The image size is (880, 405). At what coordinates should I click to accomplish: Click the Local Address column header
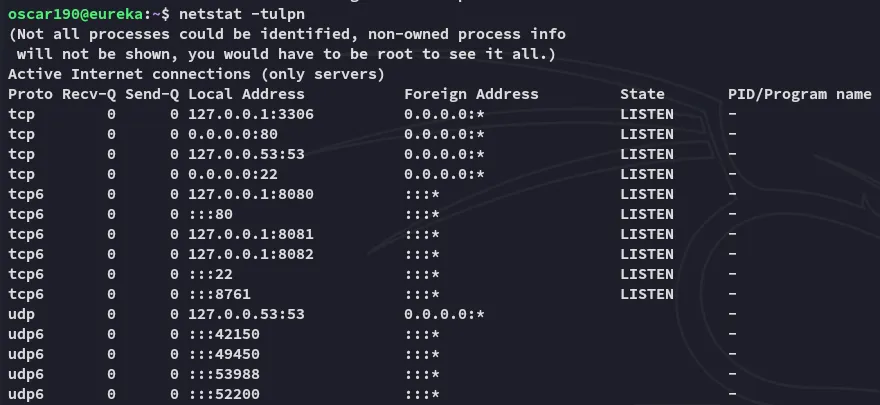click(x=246, y=94)
